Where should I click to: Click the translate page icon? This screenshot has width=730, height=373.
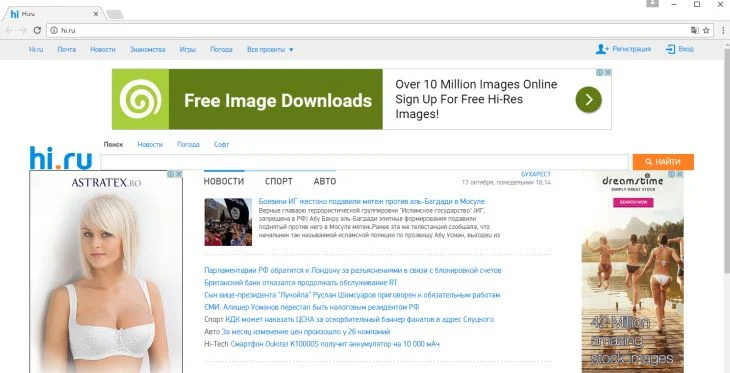(x=695, y=30)
